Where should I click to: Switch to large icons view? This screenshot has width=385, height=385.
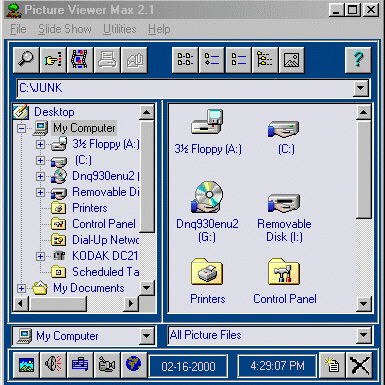185,60
